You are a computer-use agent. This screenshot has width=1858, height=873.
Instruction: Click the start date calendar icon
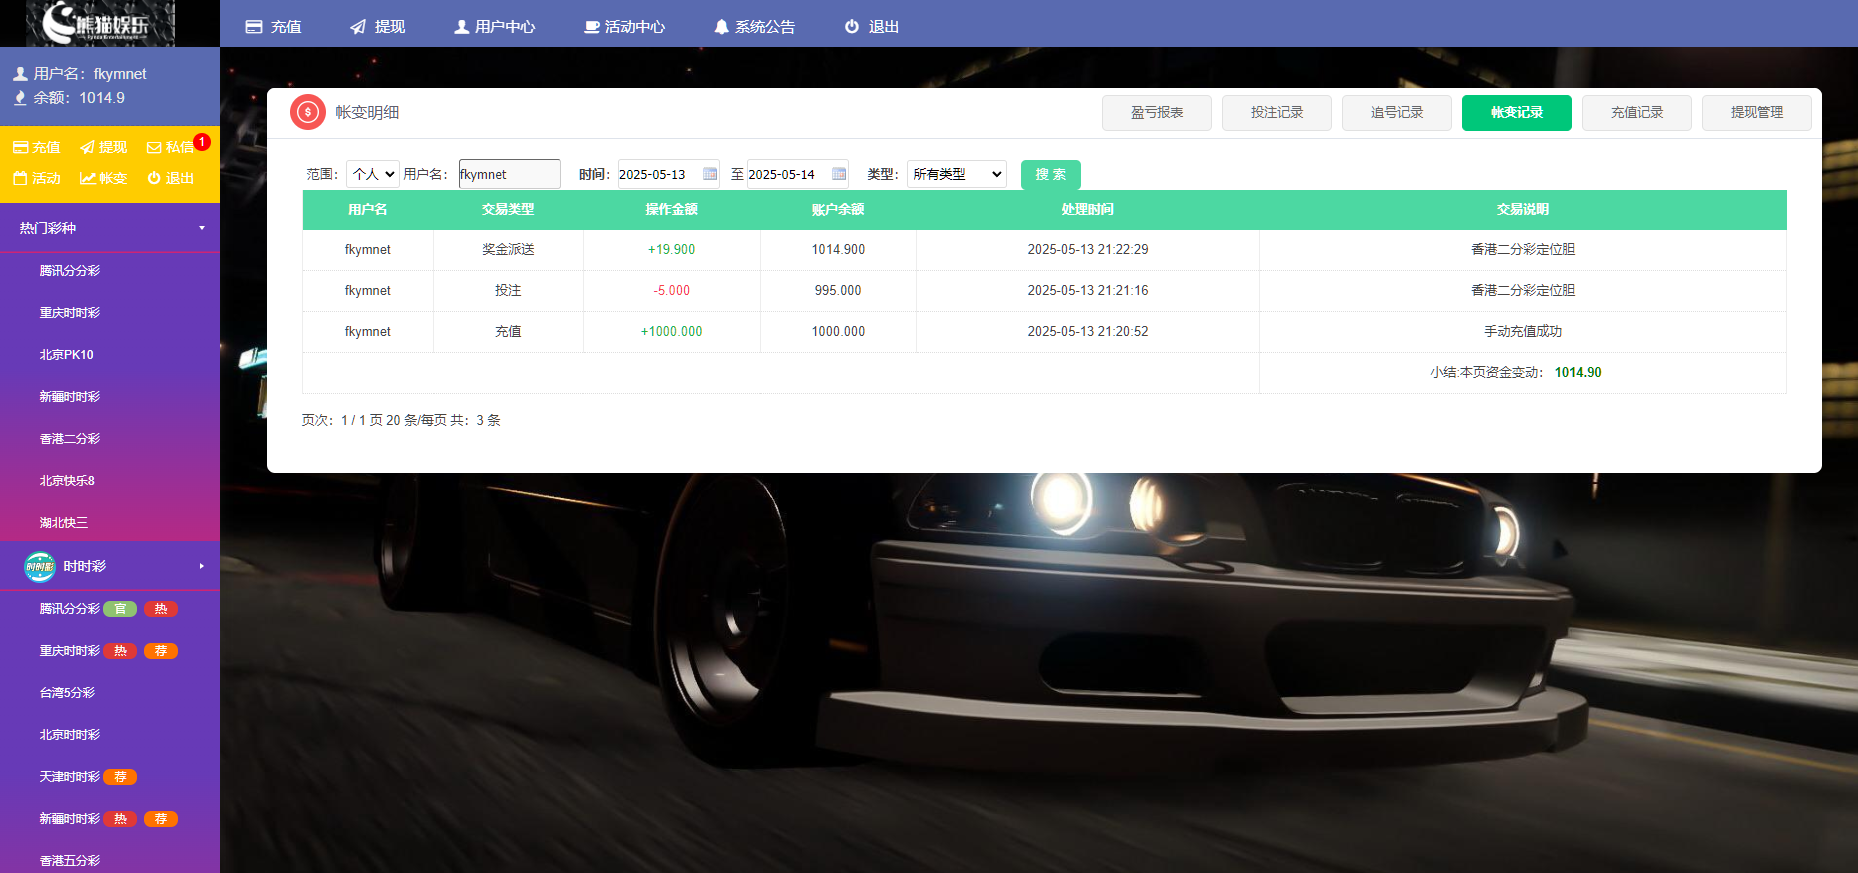click(x=710, y=174)
